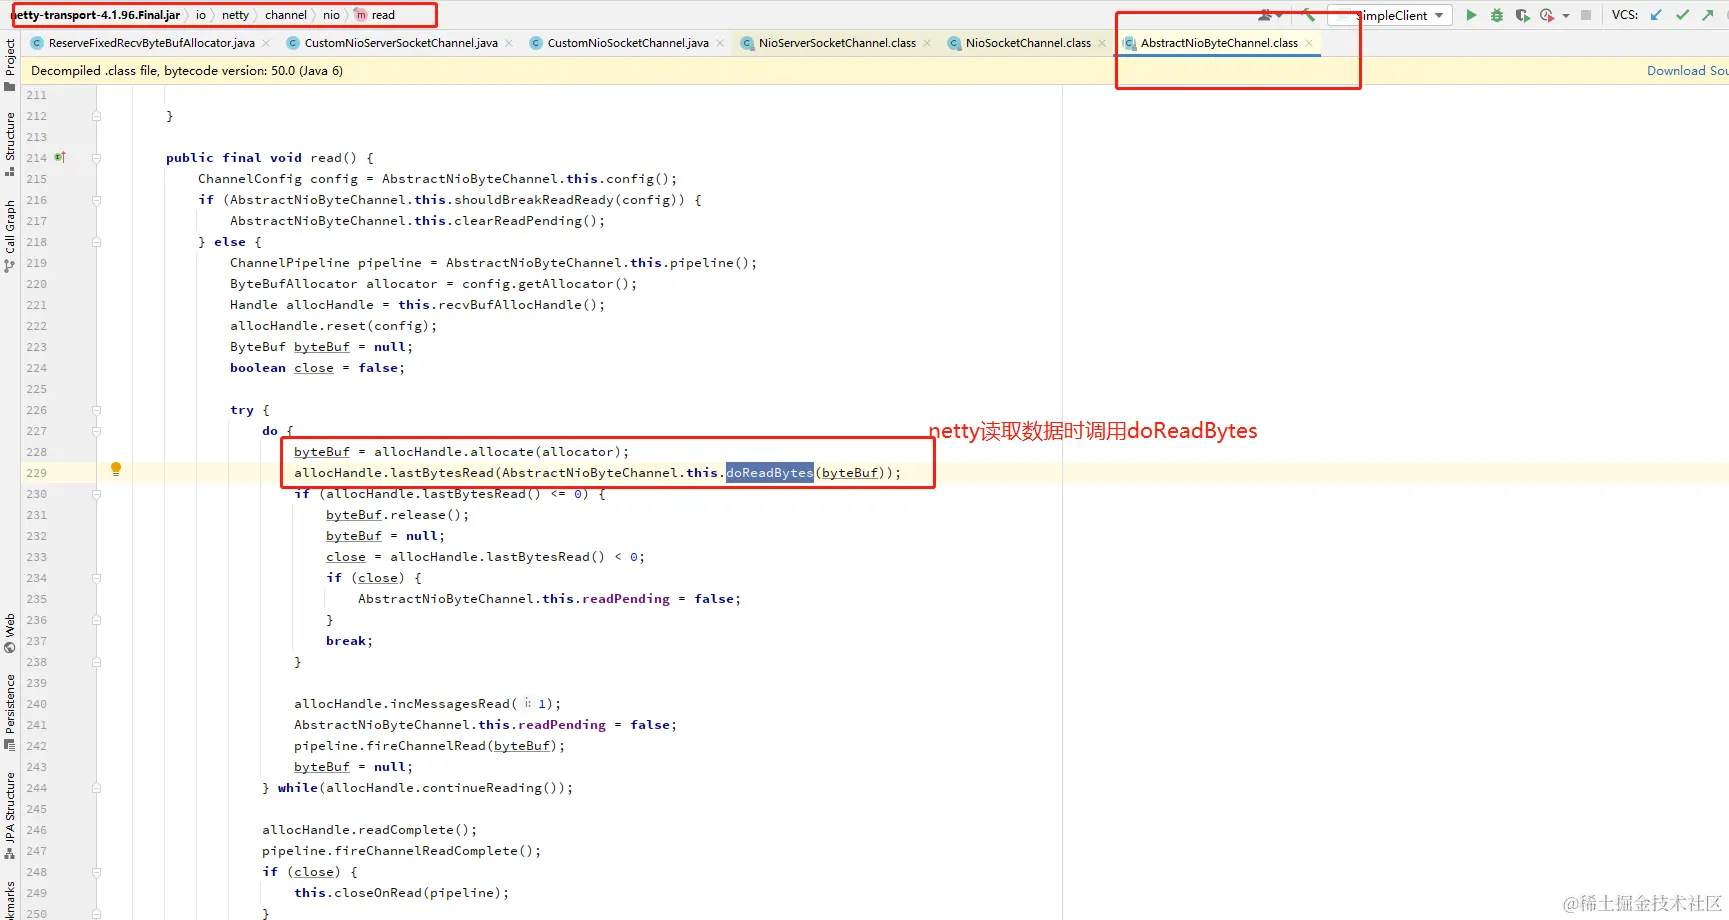The height and width of the screenshot is (920, 1729).
Task: Click the user account icon in the toolbar
Action: 1266,15
